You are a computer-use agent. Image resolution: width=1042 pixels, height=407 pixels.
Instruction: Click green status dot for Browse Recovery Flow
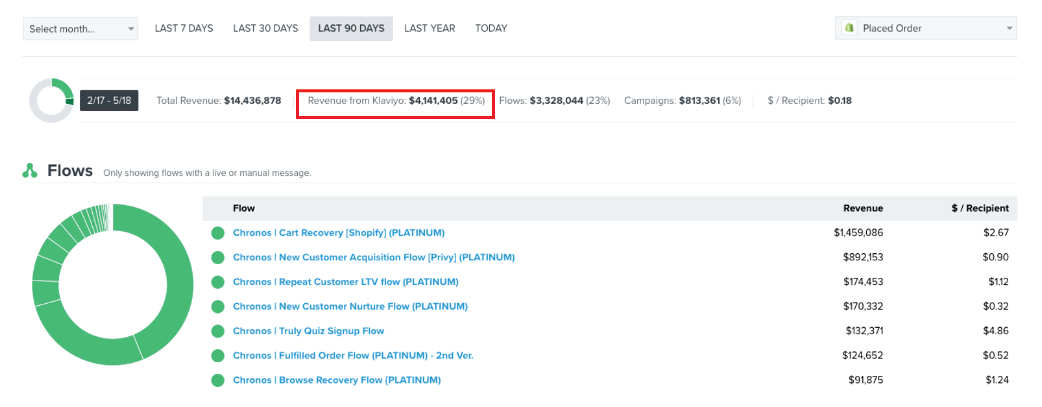218,381
